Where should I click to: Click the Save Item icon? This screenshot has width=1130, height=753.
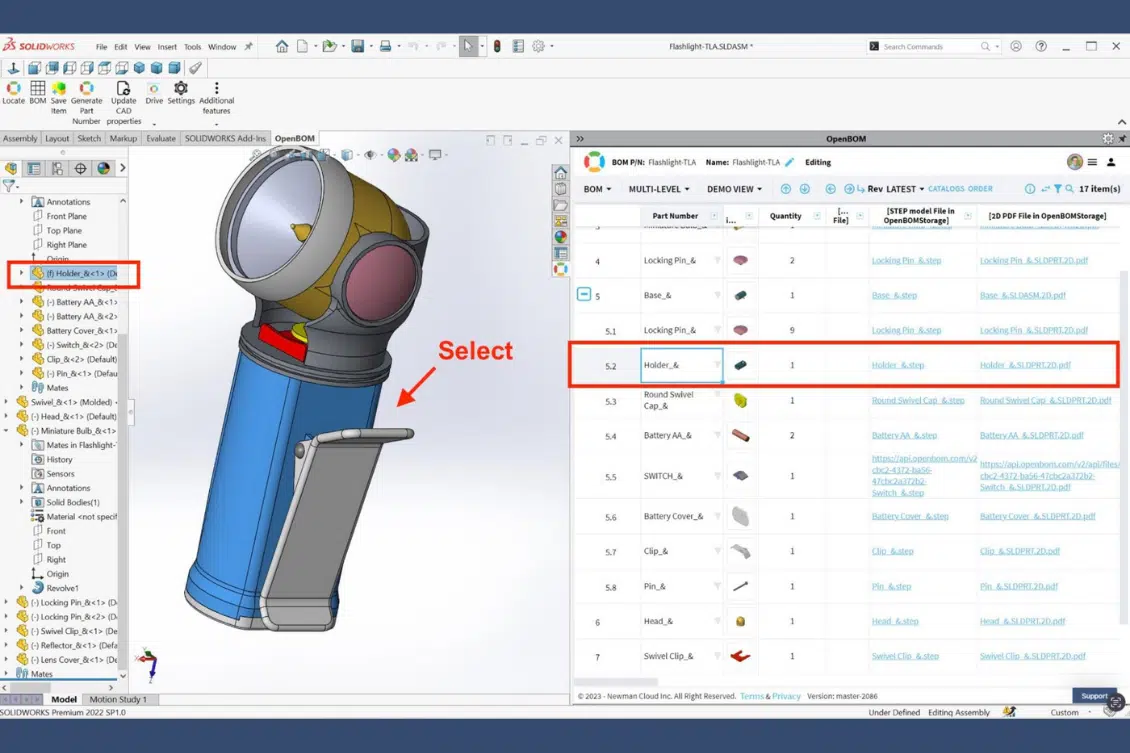pyautogui.click(x=59, y=88)
